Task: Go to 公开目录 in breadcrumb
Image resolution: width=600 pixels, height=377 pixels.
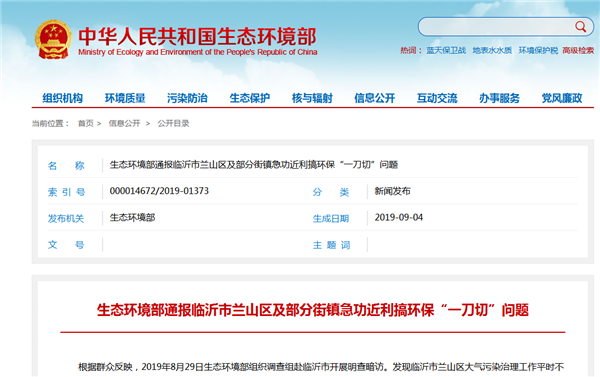Action: (x=173, y=123)
